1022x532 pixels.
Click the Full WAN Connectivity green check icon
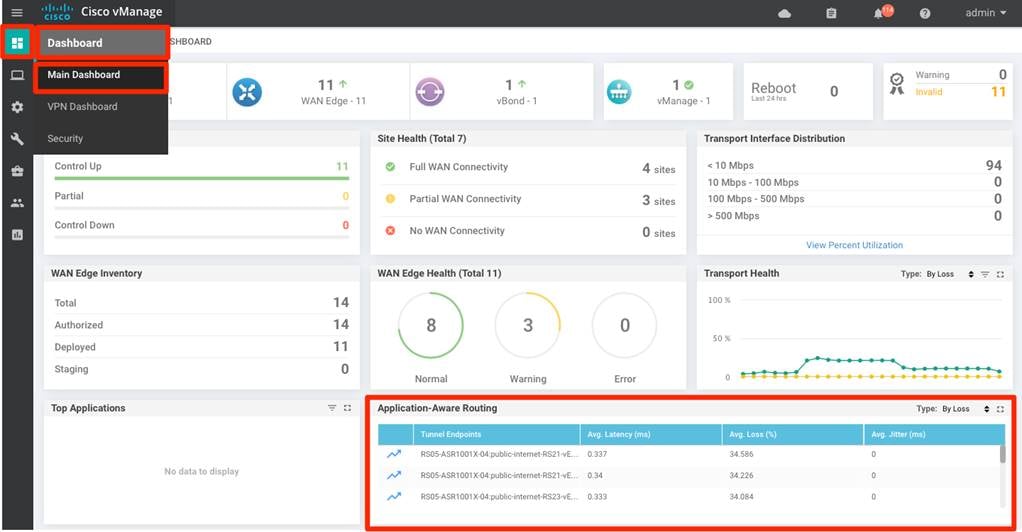pos(390,167)
